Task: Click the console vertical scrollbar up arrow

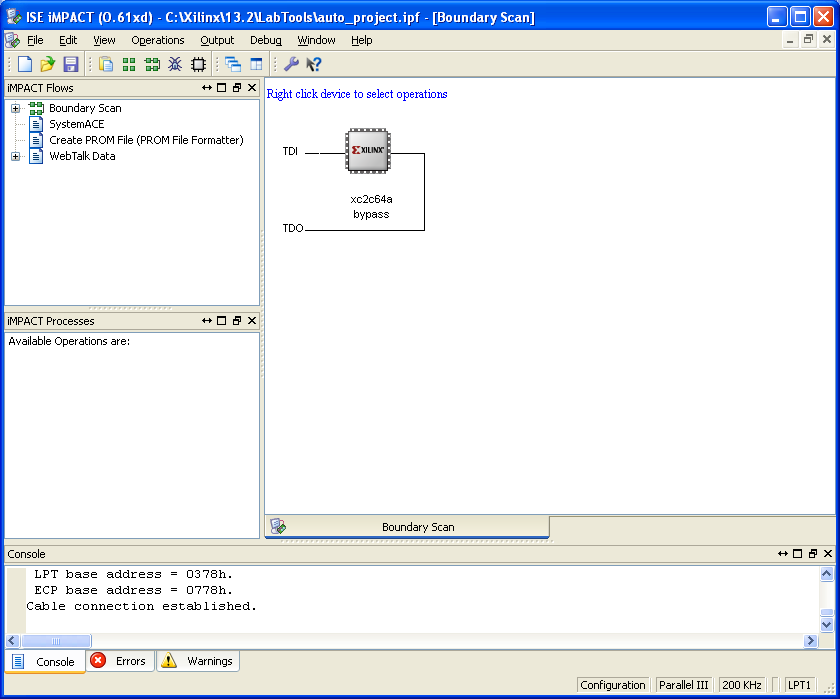Action: coord(827,574)
